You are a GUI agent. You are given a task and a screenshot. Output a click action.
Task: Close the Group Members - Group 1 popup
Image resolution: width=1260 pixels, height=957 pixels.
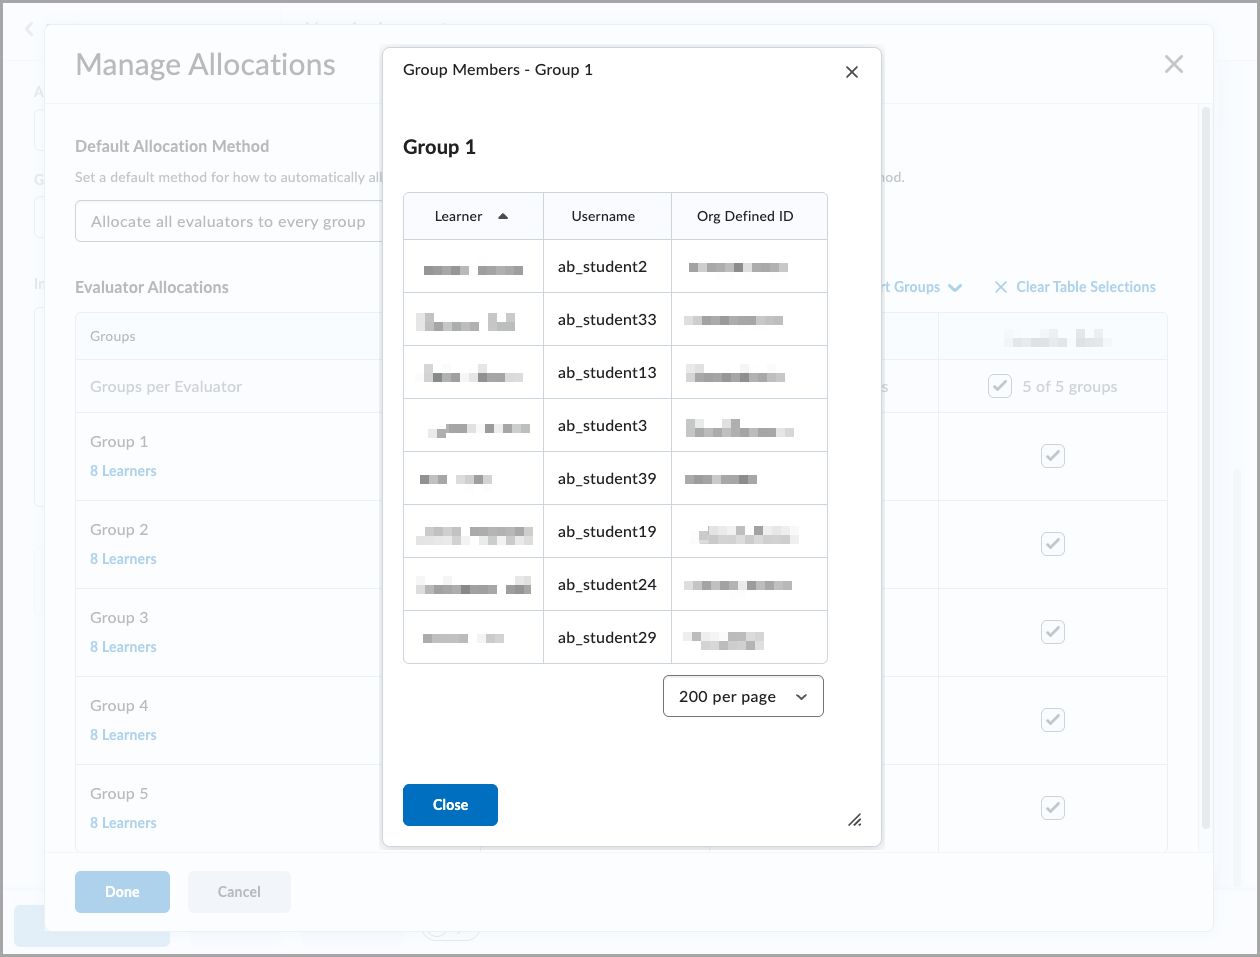click(851, 71)
